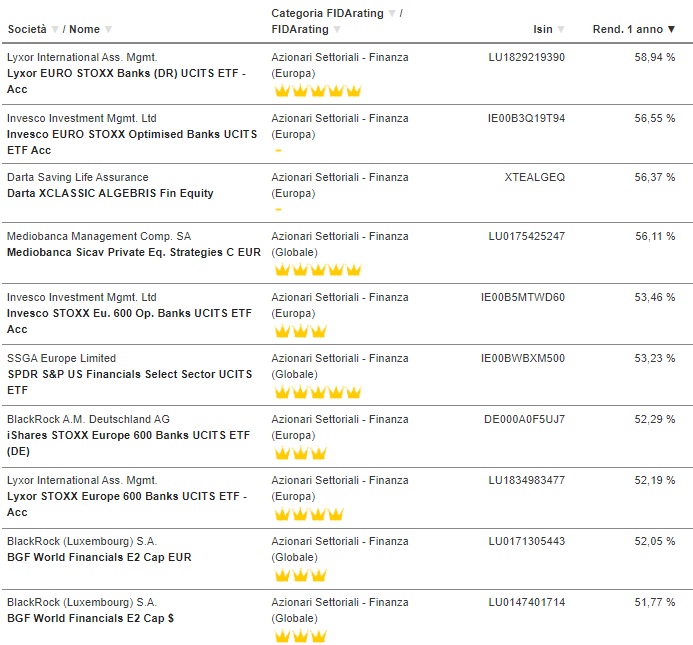This screenshot has height=645, width=693.
Task: Click three-crown rating of BGF World Financials E2 Cap $
Action: (x=300, y=636)
